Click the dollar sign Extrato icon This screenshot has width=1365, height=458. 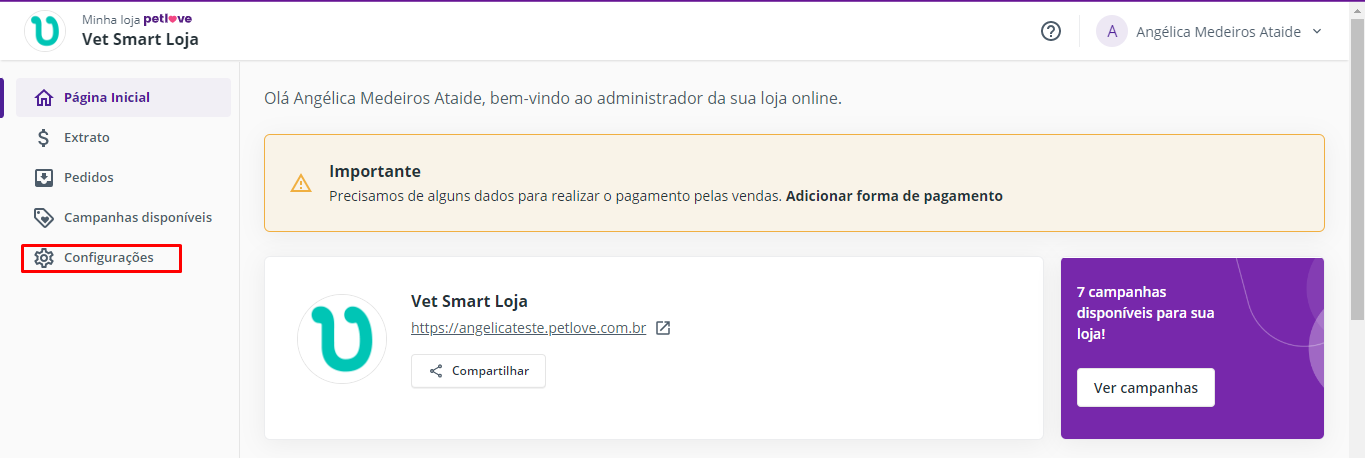(x=43, y=138)
